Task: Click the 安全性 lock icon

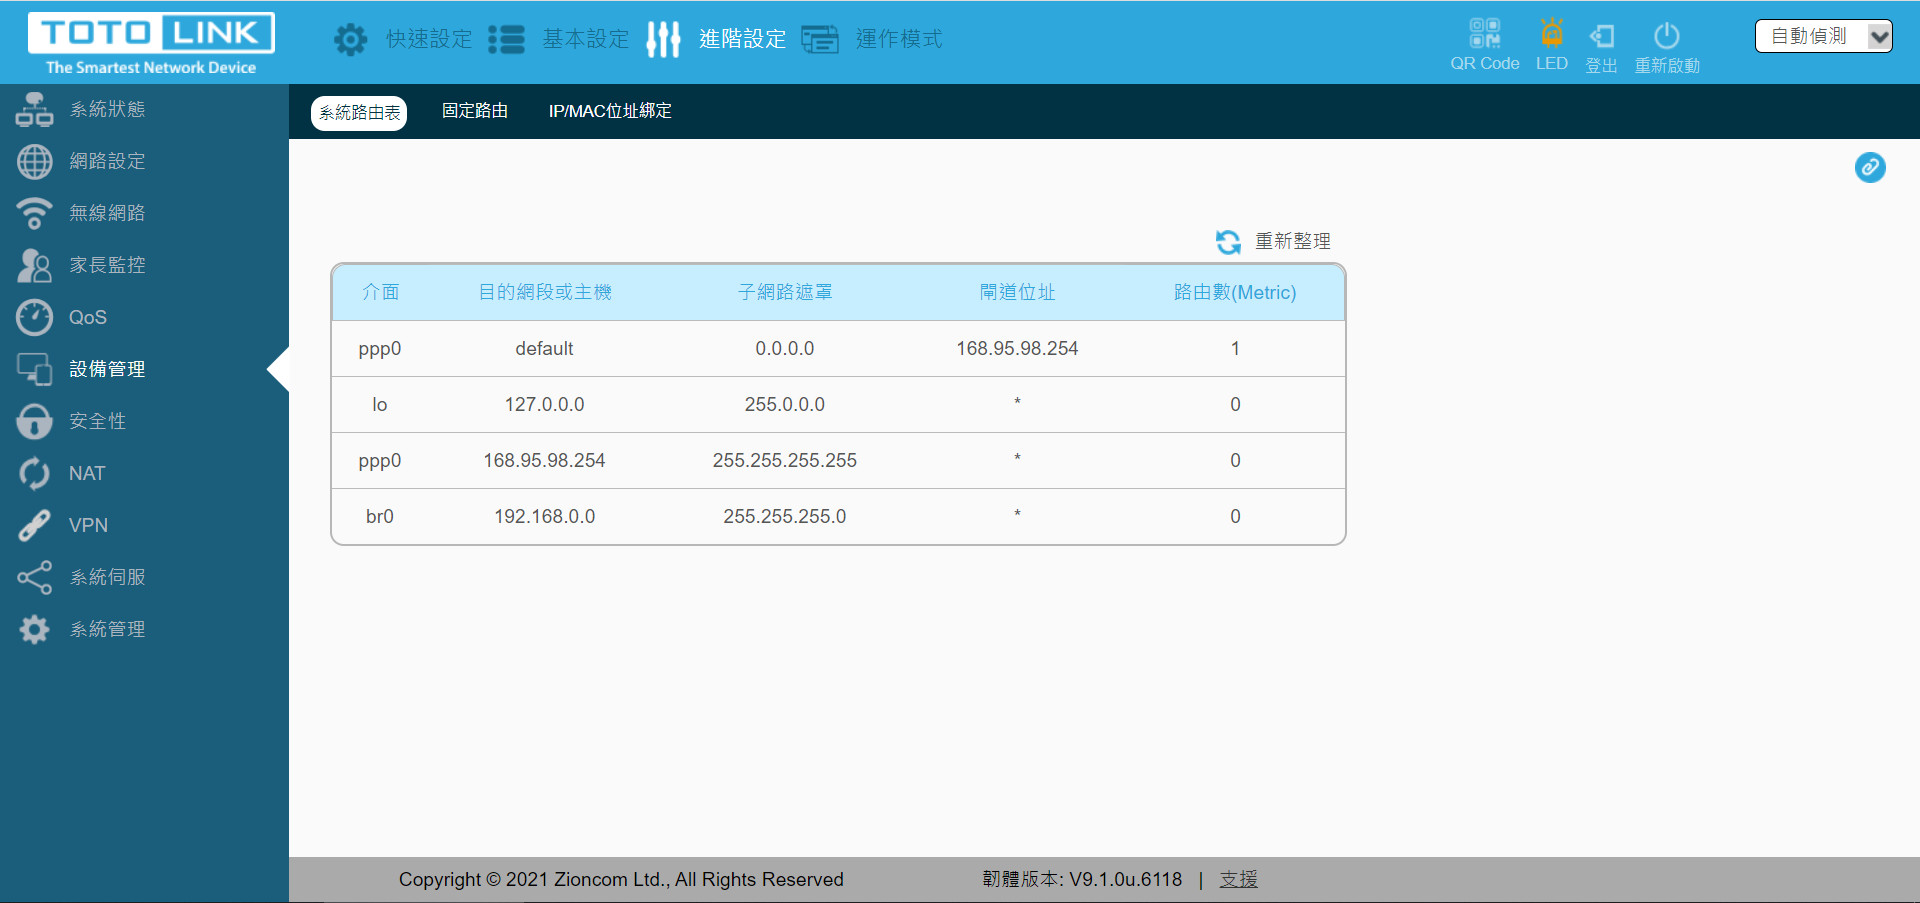Action: pyautogui.click(x=34, y=421)
